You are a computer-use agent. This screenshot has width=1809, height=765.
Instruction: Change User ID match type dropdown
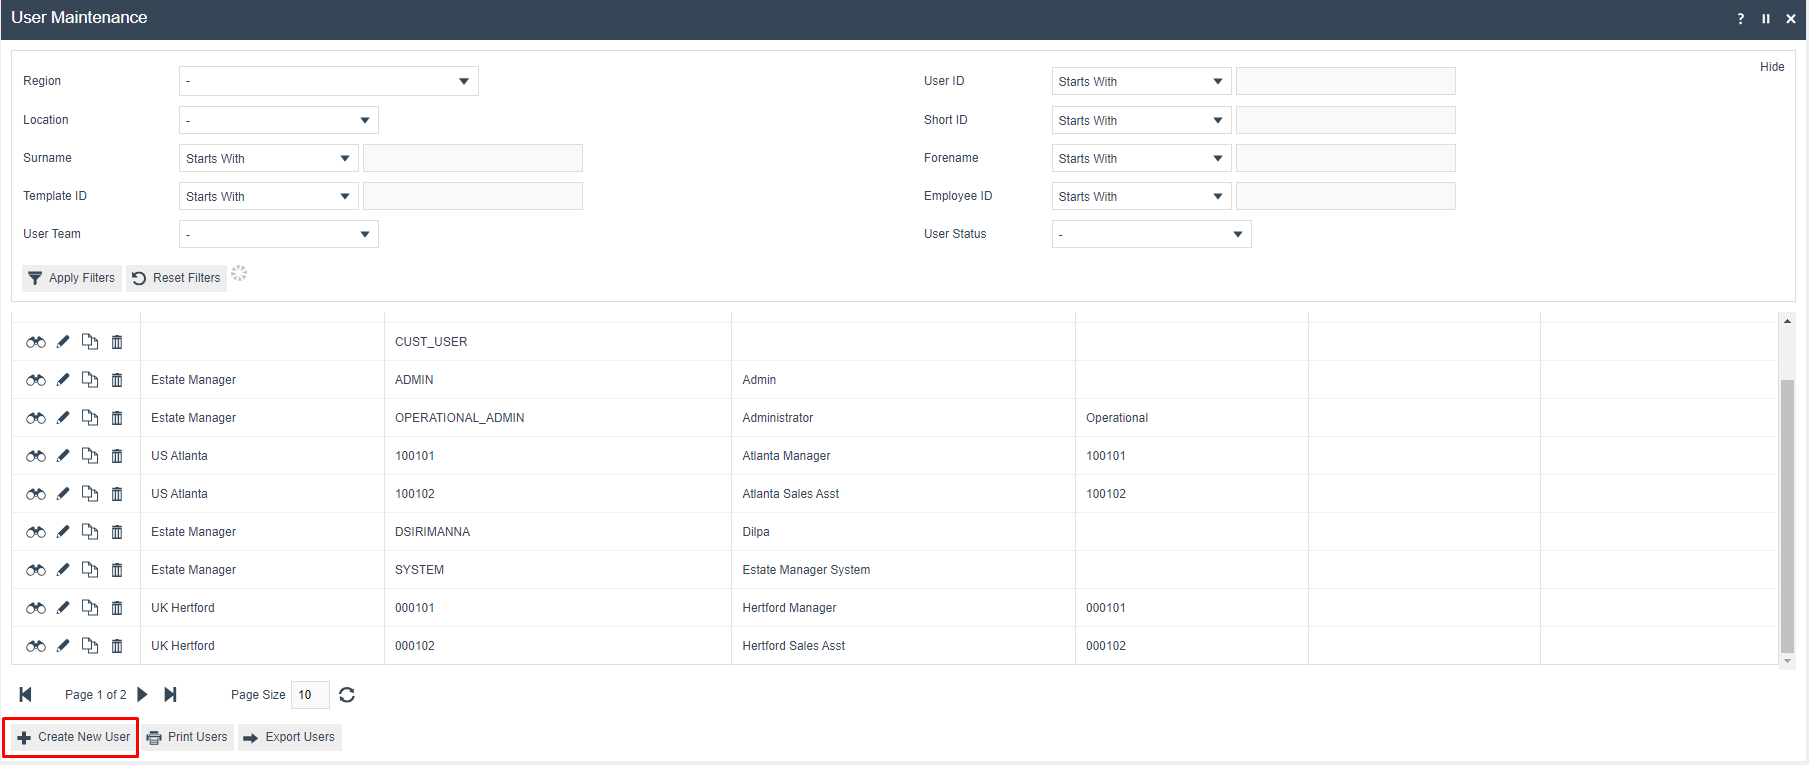[x=1142, y=81]
